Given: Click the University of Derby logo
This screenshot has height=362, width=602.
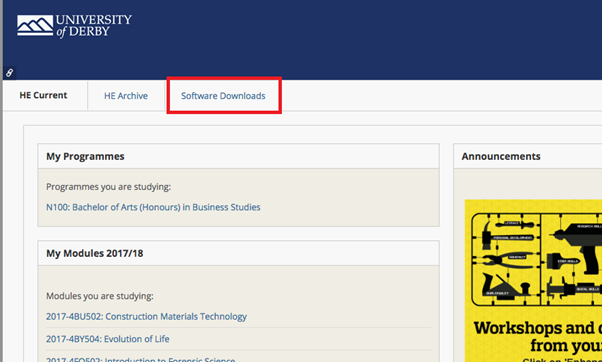Looking at the screenshot, I should click(x=74, y=26).
